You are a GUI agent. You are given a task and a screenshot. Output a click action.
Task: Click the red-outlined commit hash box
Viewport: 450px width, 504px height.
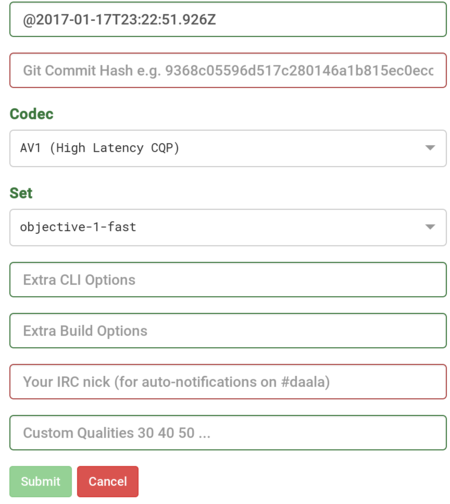coord(228,70)
